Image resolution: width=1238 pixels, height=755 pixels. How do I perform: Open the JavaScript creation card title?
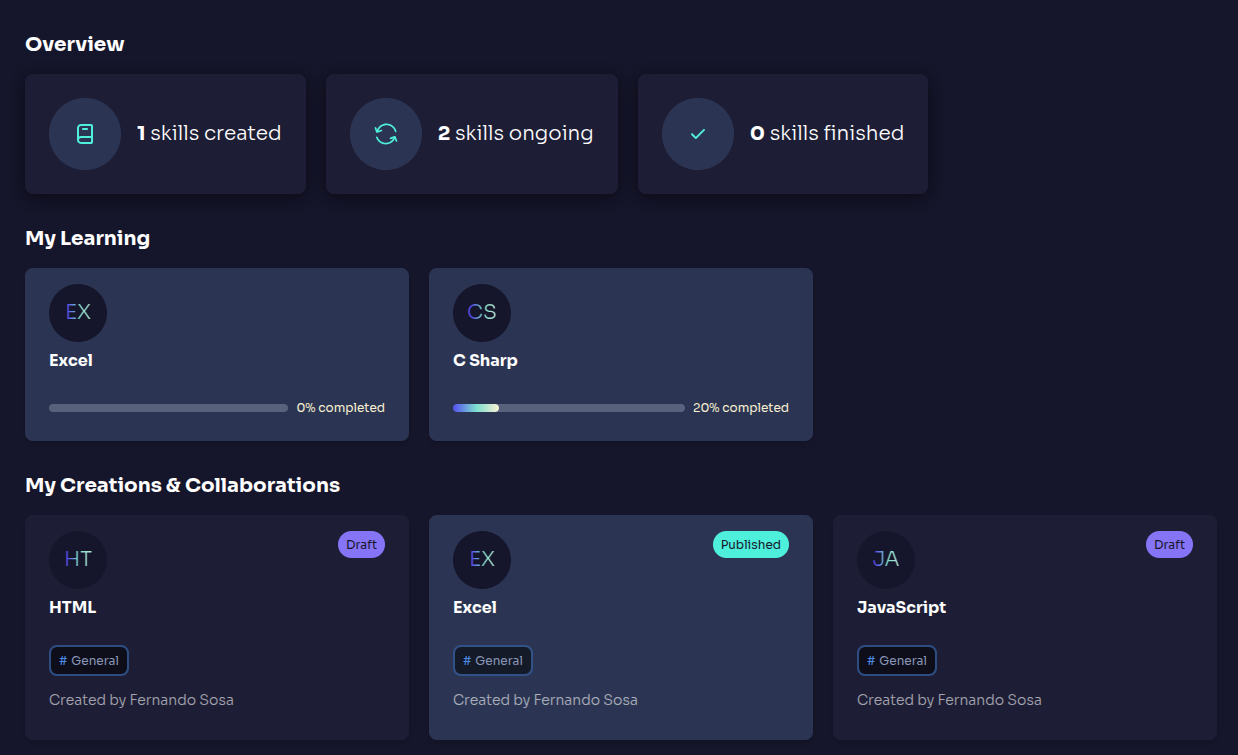901,607
